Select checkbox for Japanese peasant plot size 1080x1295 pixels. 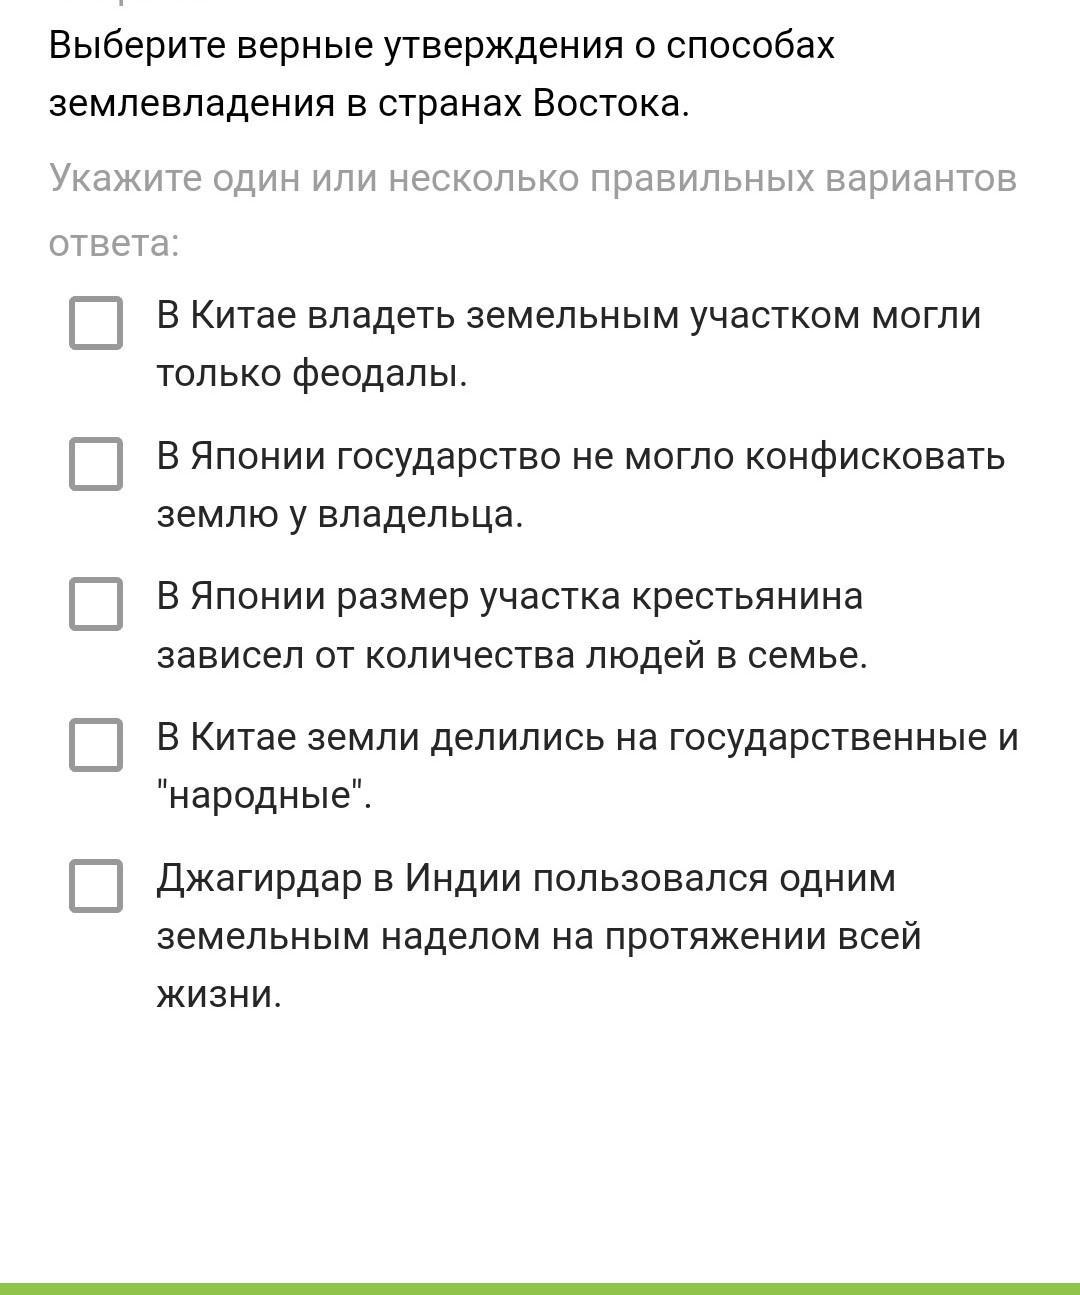(x=96, y=604)
